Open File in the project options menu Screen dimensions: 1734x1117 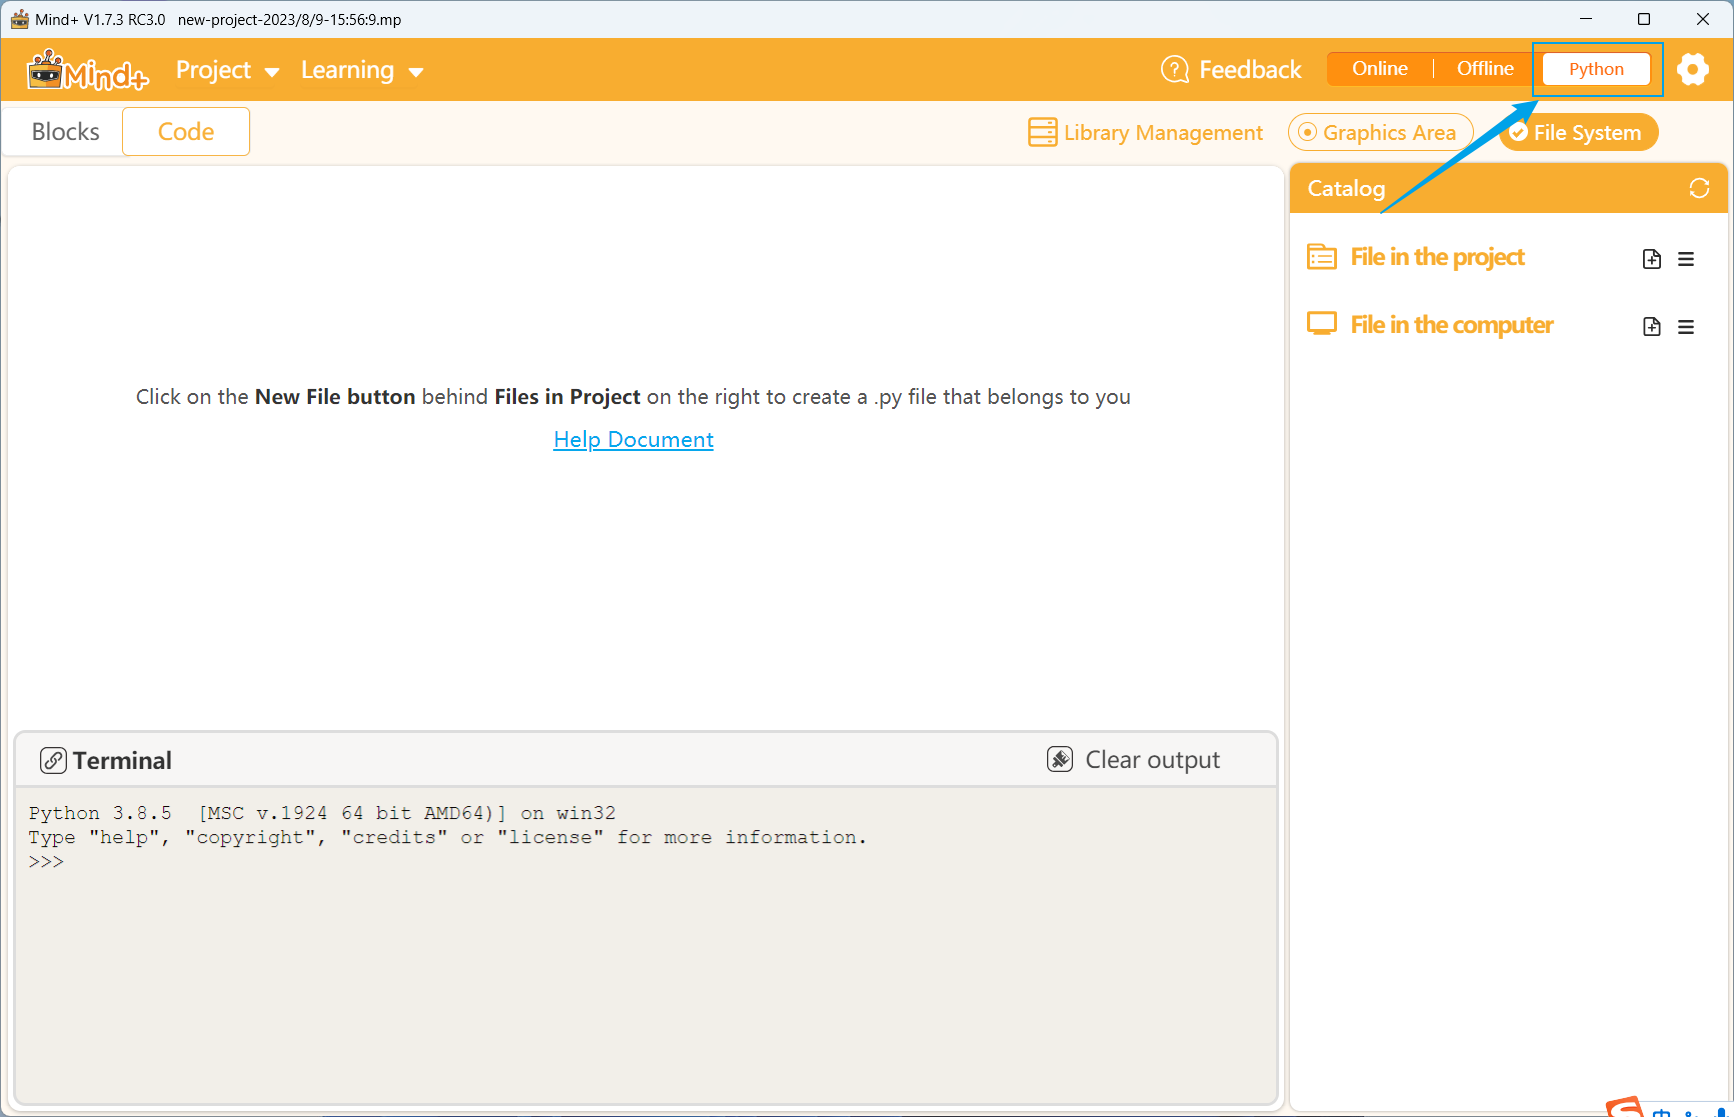[1687, 258]
